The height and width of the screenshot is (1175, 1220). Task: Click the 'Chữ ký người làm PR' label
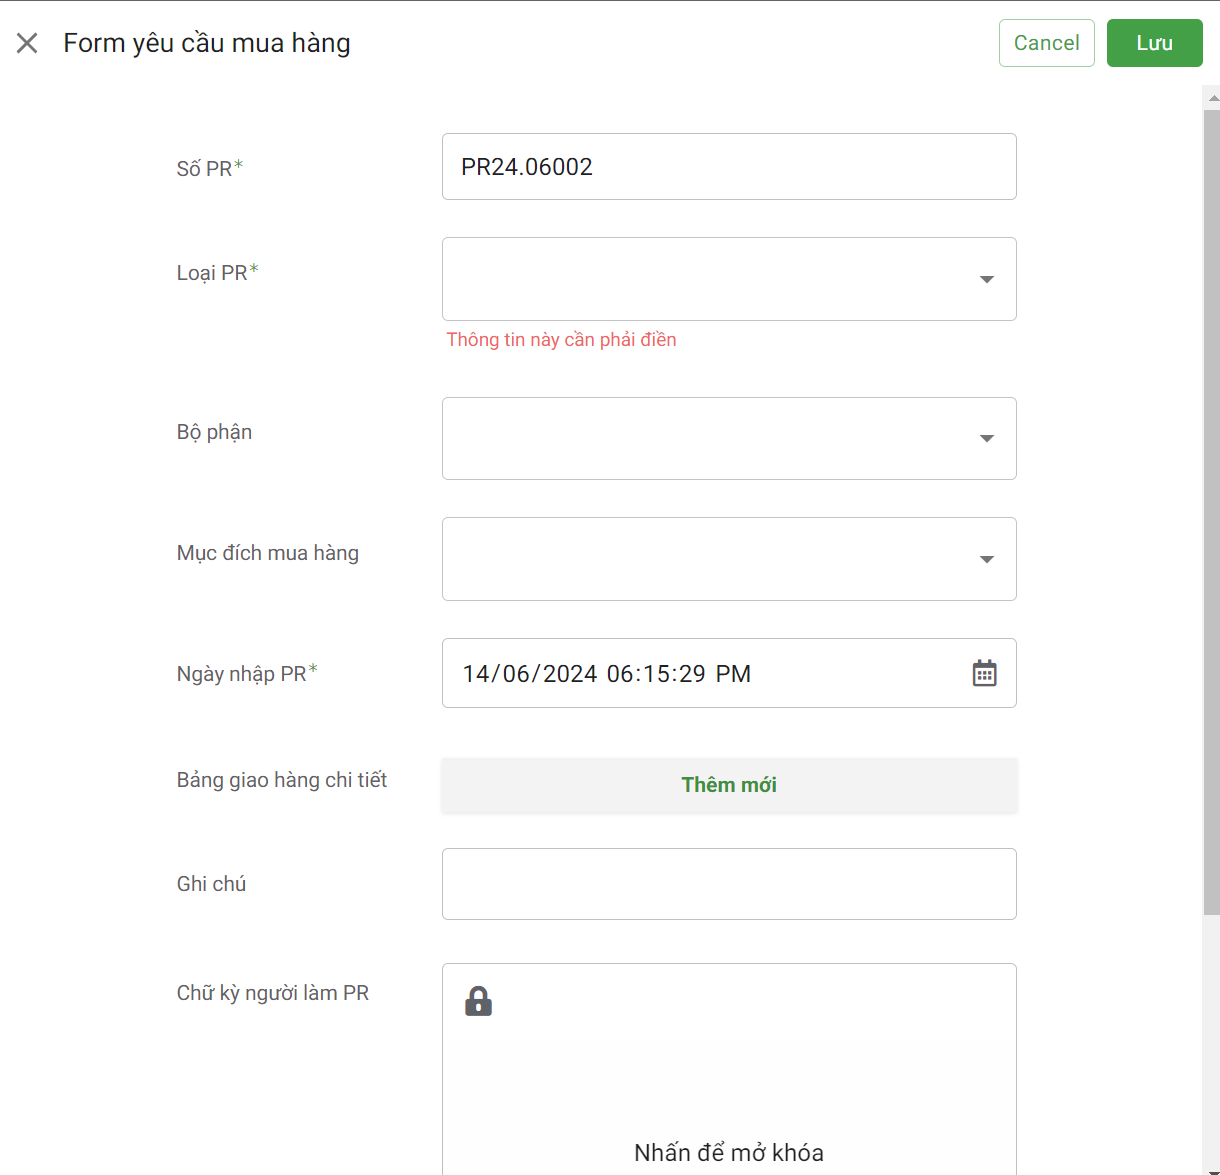coord(273,993)
